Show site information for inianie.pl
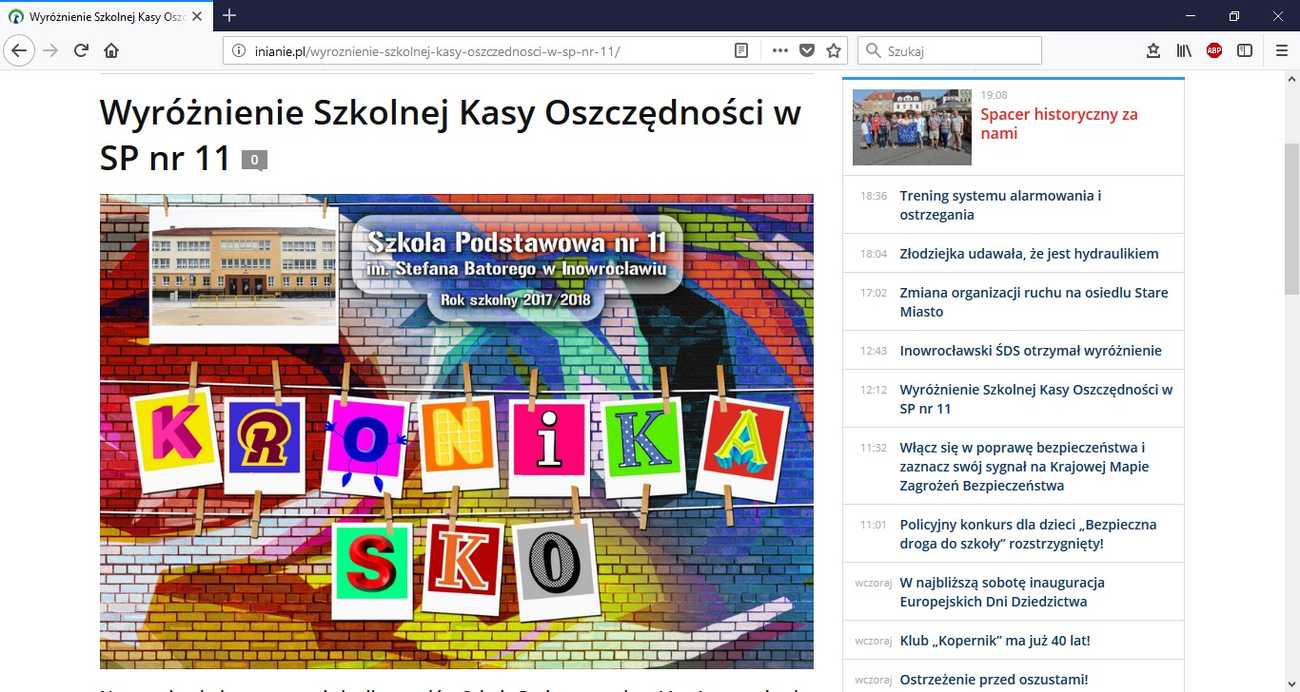 239,50
